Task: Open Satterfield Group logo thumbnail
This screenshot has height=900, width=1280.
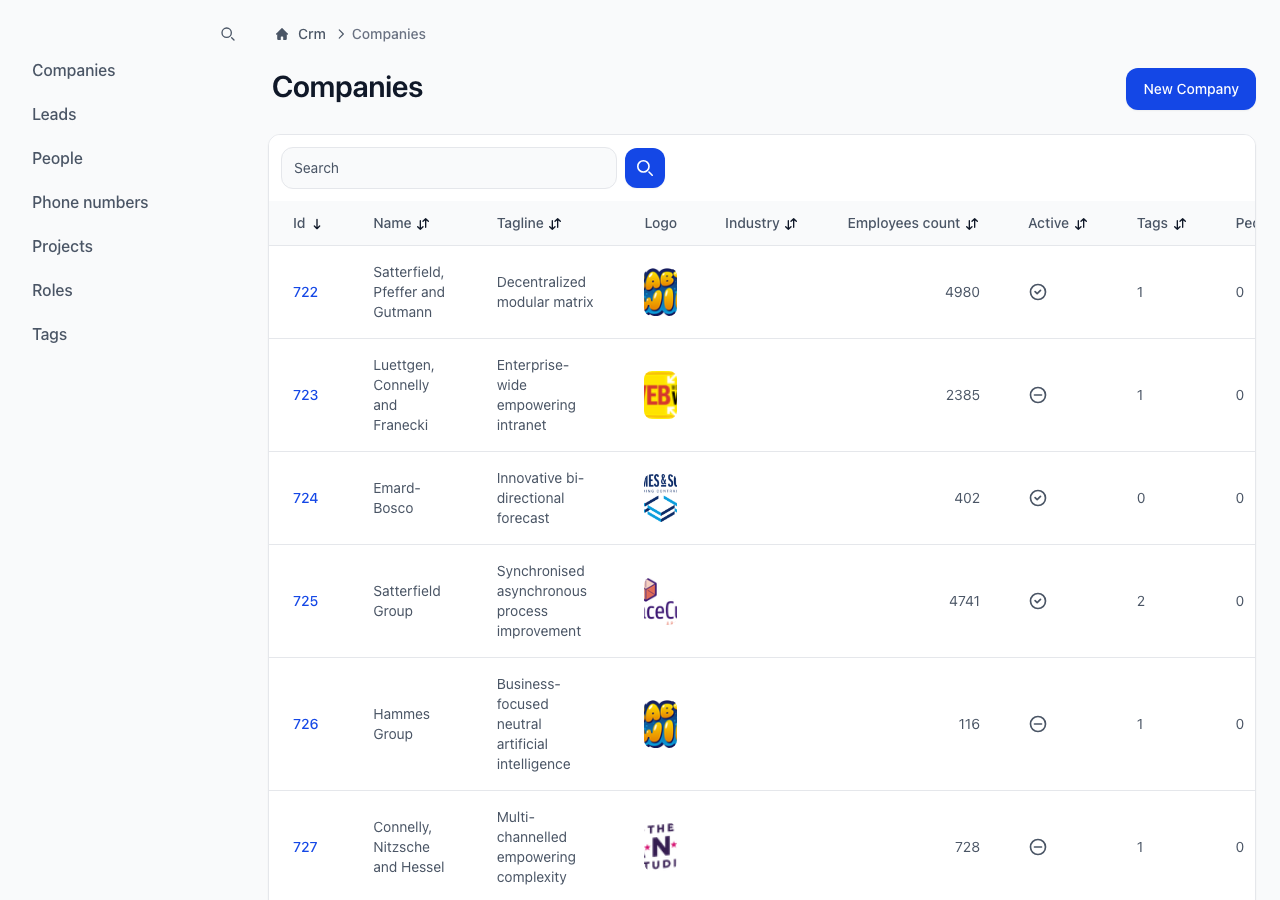Action: (661, 601)
